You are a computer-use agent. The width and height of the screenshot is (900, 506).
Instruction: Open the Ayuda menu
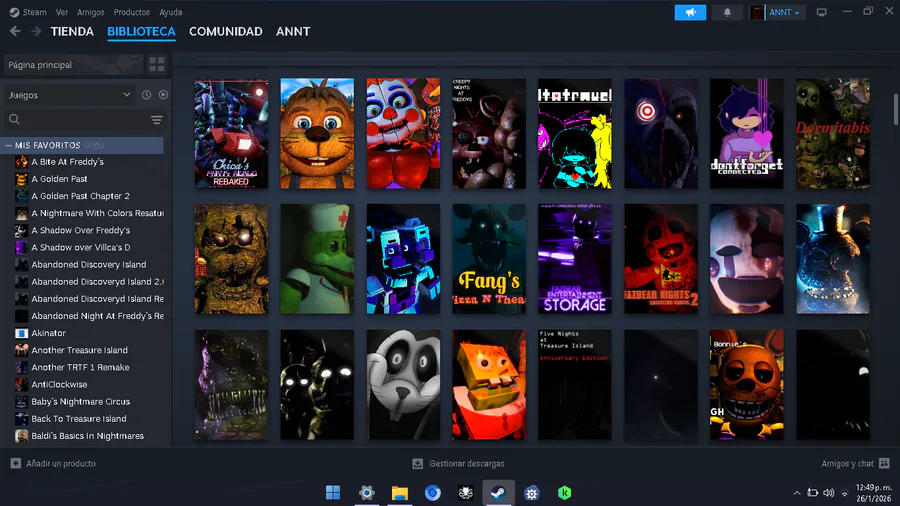(x=170, y=12)
